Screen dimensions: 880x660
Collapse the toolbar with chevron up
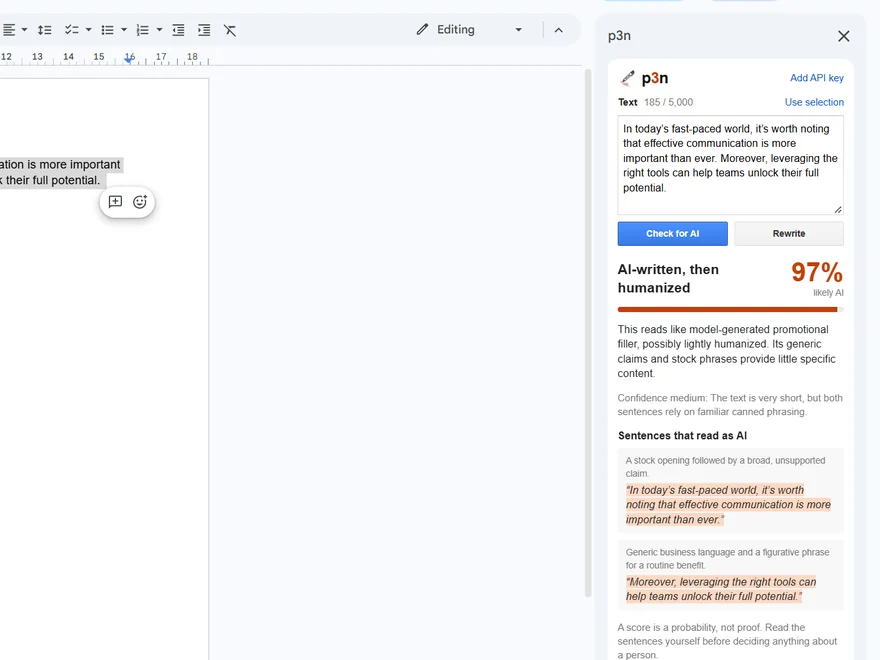coord(558,30)
